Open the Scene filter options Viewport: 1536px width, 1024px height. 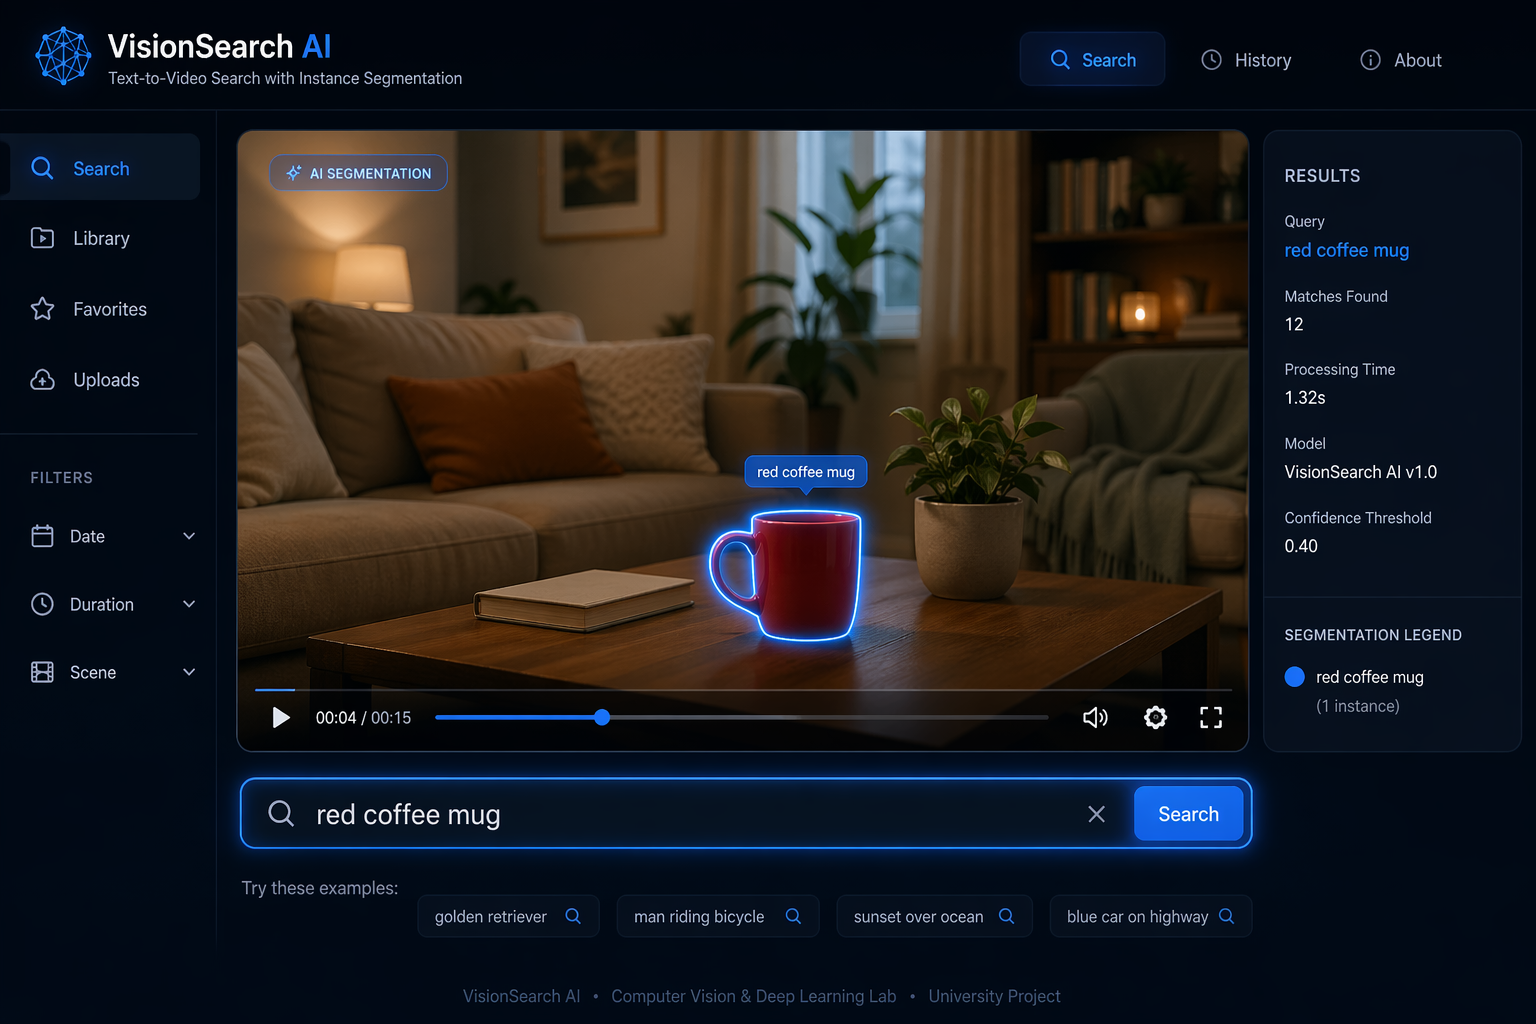coord(112,672)
